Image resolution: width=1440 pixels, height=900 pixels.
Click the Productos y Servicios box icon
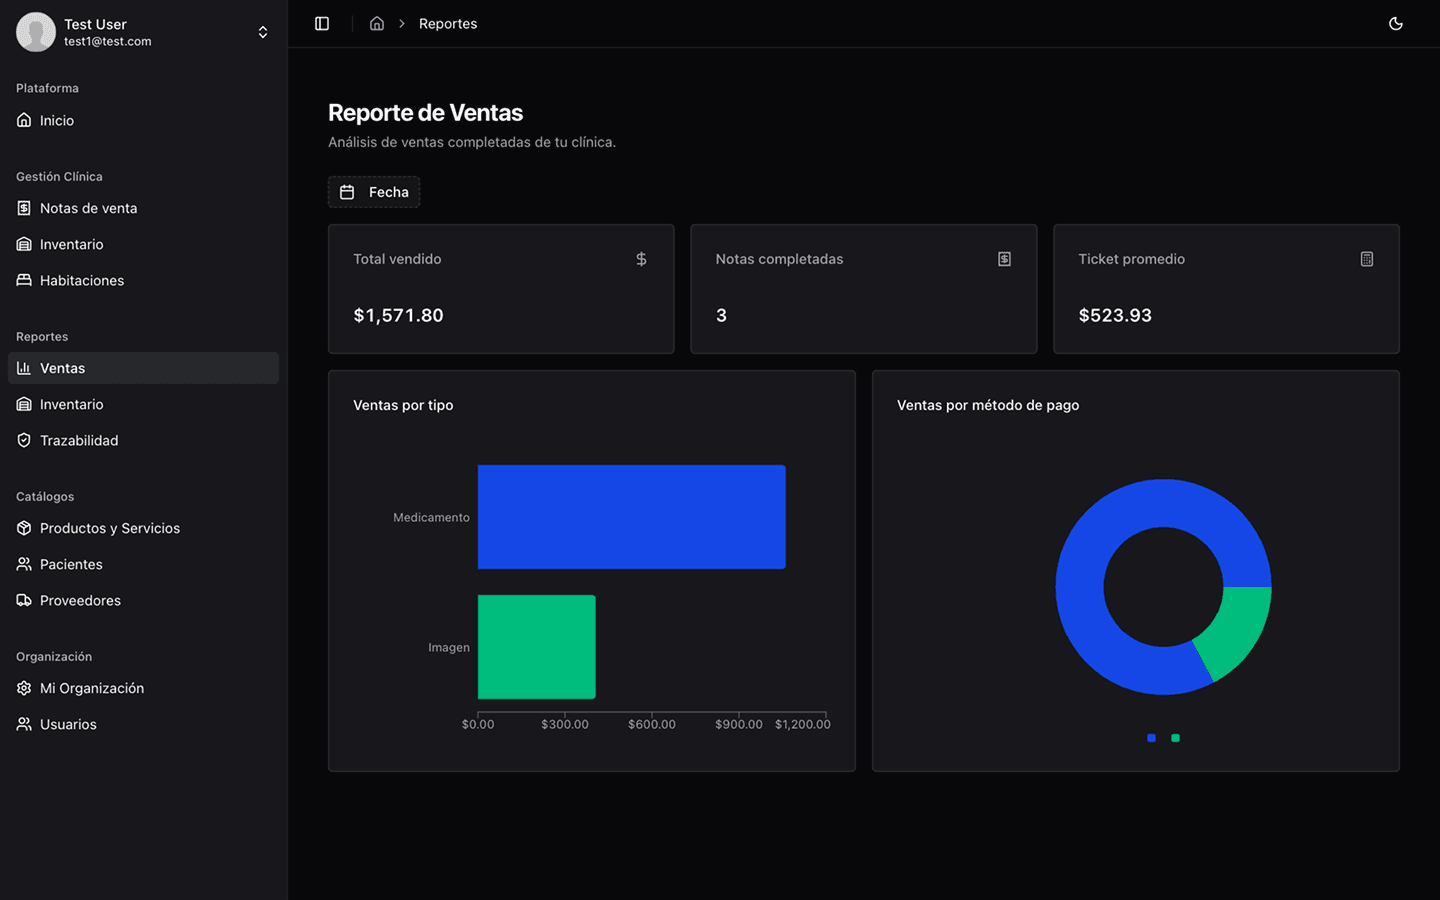click(x=24, y=528)
